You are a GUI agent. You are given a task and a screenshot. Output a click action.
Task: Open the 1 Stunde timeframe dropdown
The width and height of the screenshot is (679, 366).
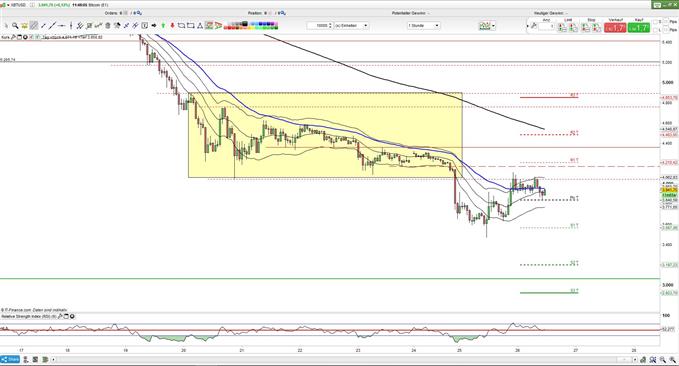pyautogui.click(x=424, y=26)
